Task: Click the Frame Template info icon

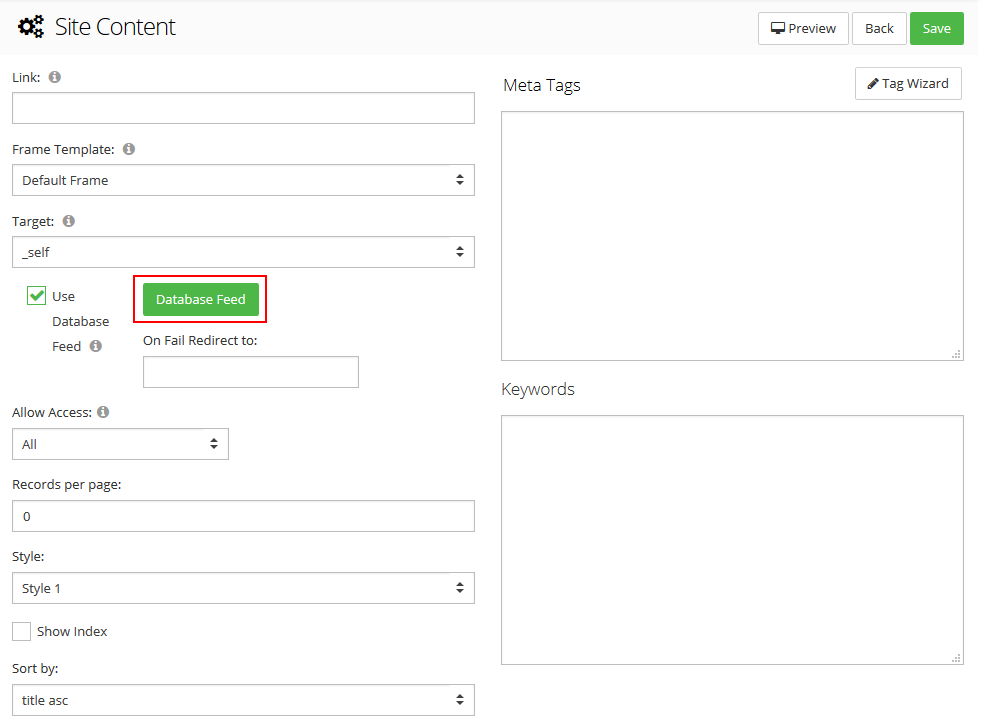Action: (x=129, y=149)
